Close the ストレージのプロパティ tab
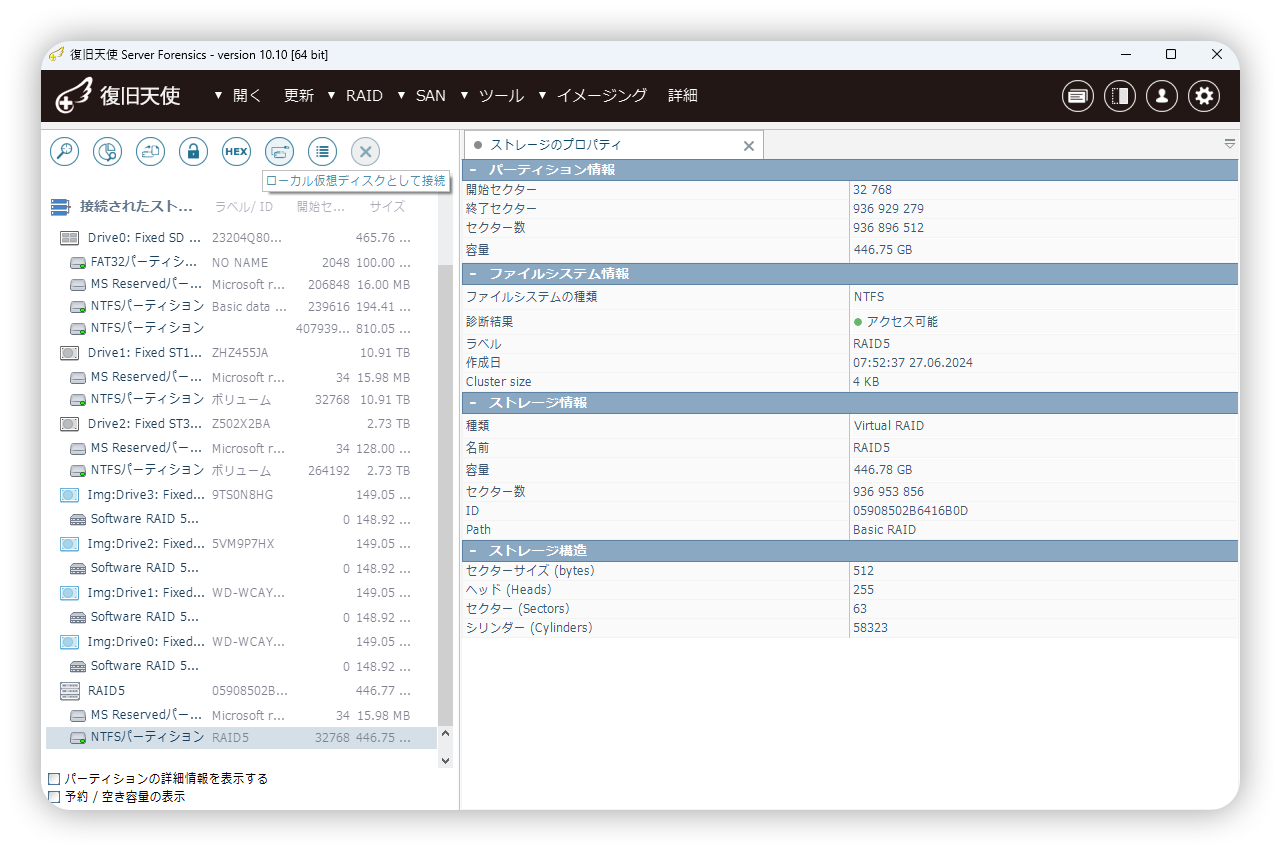Screen dimensions: 1280x850 (x=748, y=146)
